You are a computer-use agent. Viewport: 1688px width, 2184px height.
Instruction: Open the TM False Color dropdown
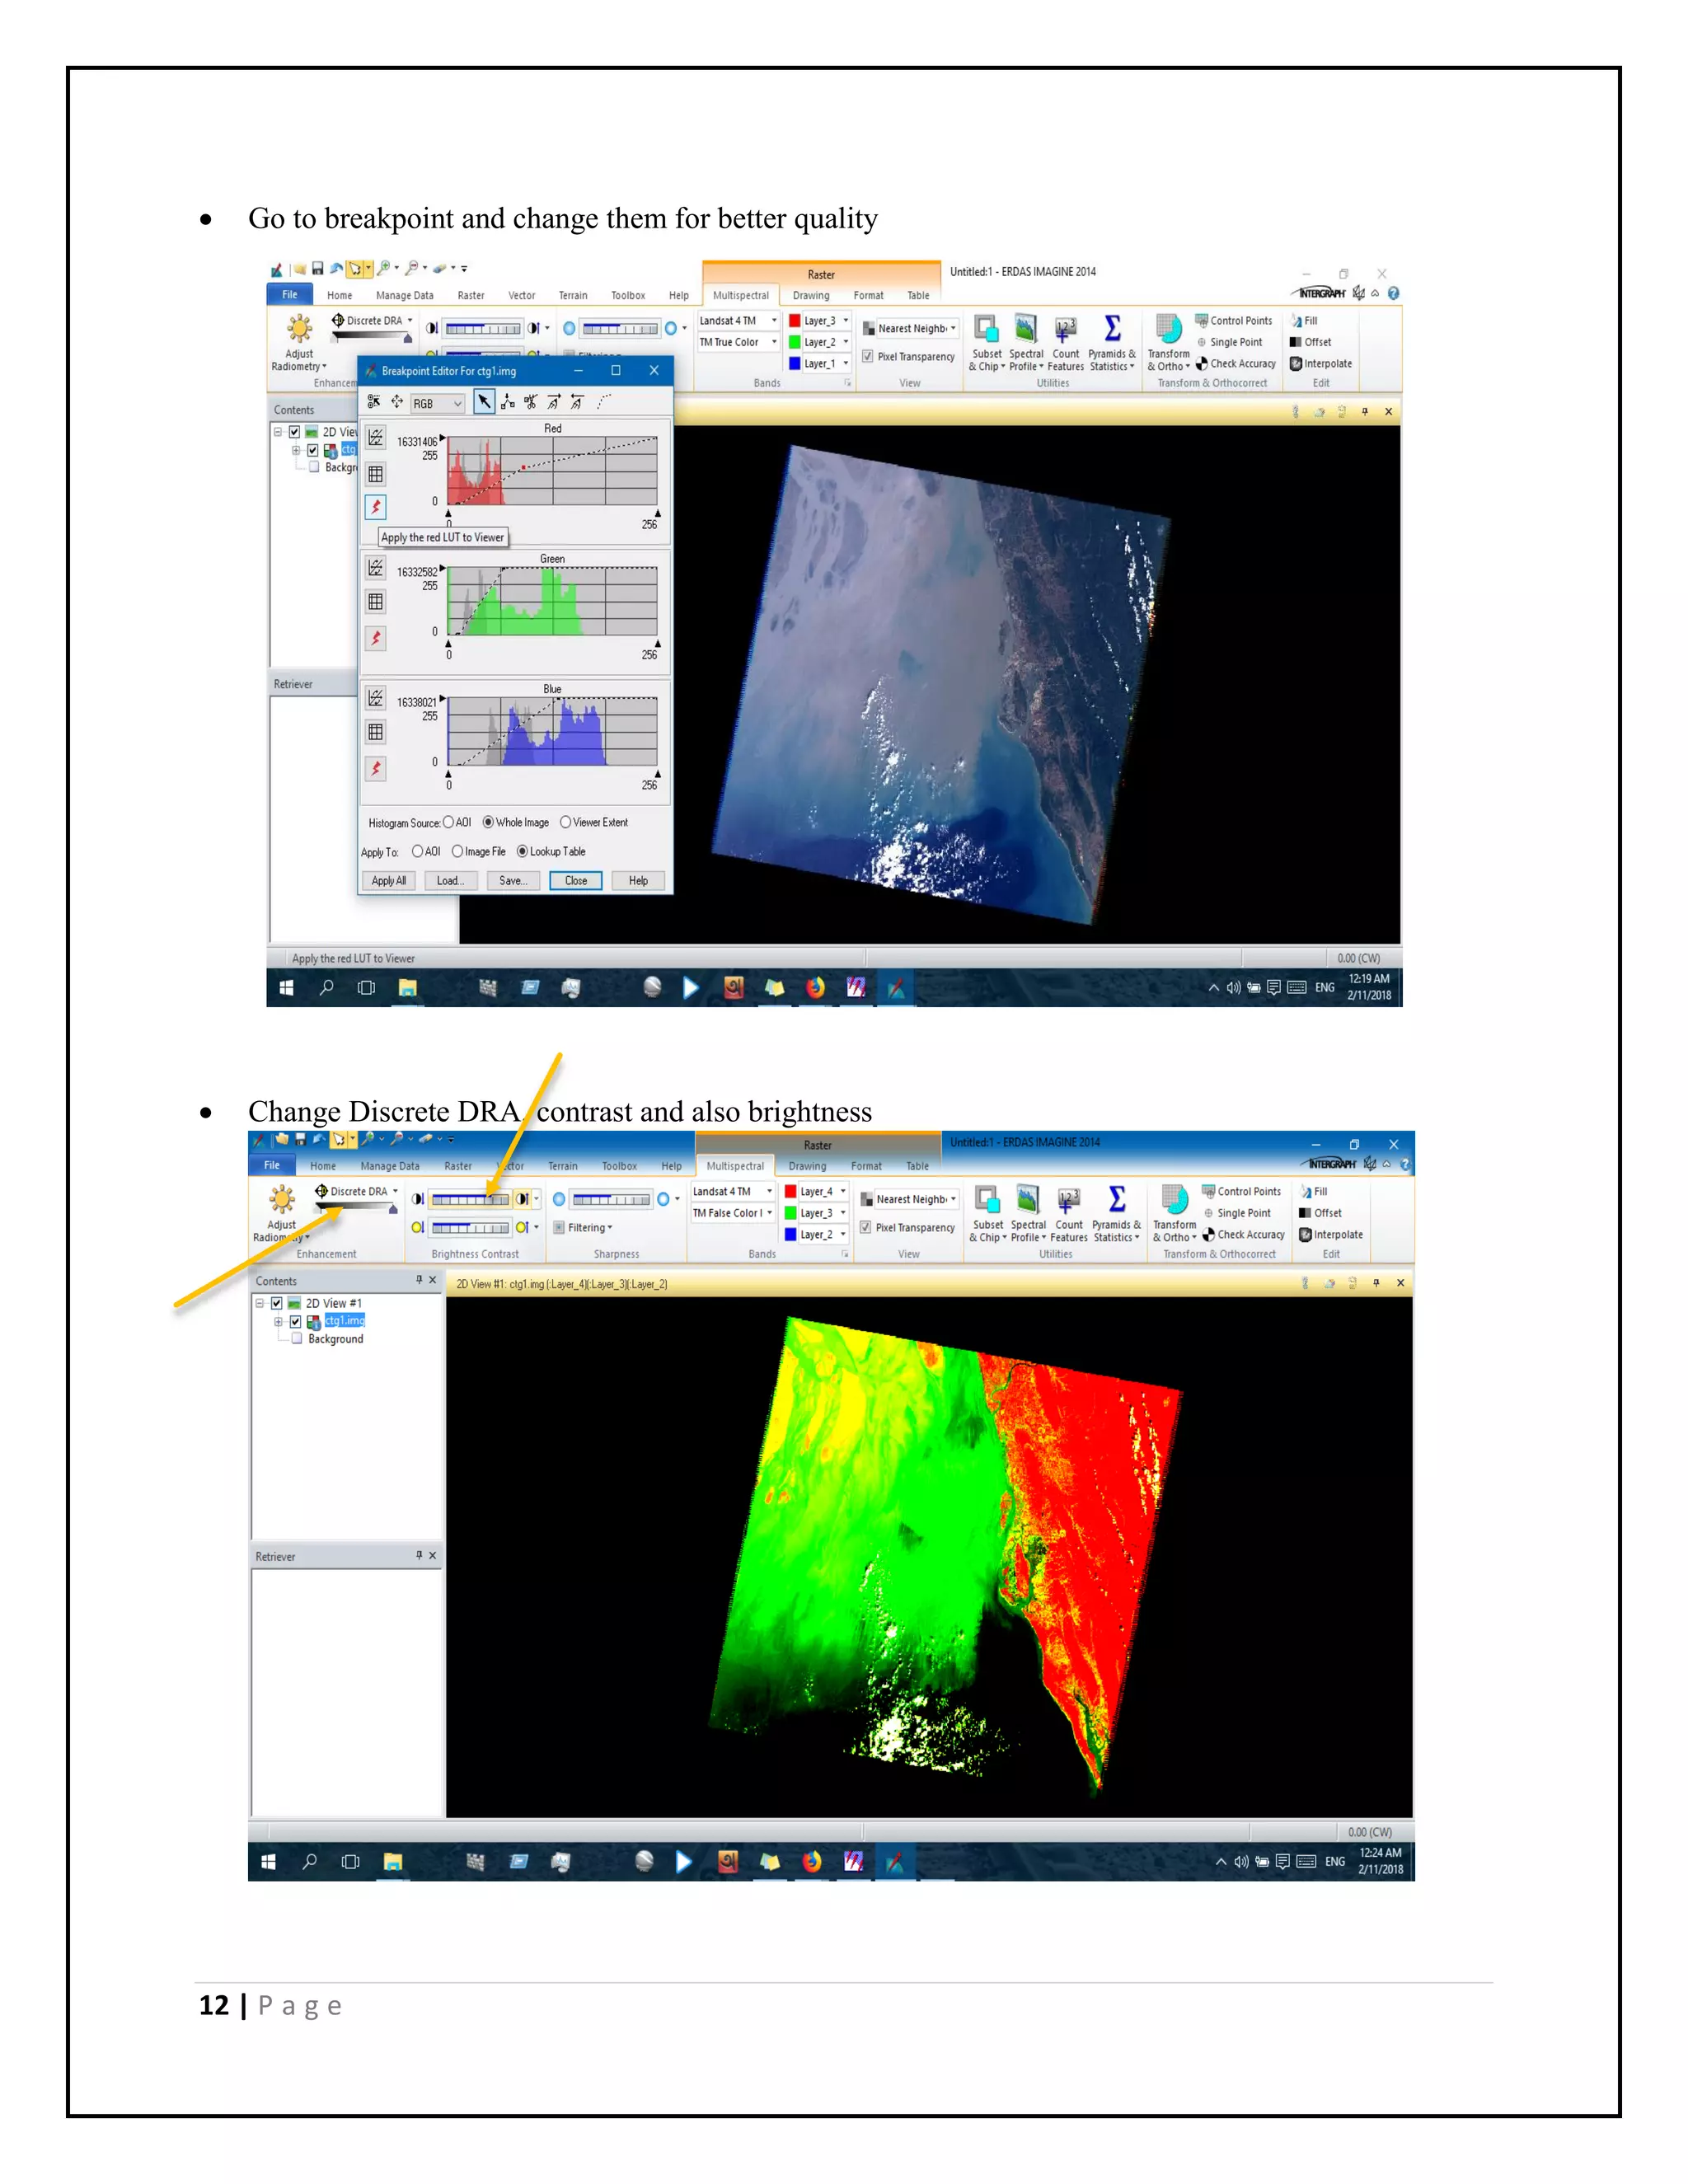pos(769,1213)
